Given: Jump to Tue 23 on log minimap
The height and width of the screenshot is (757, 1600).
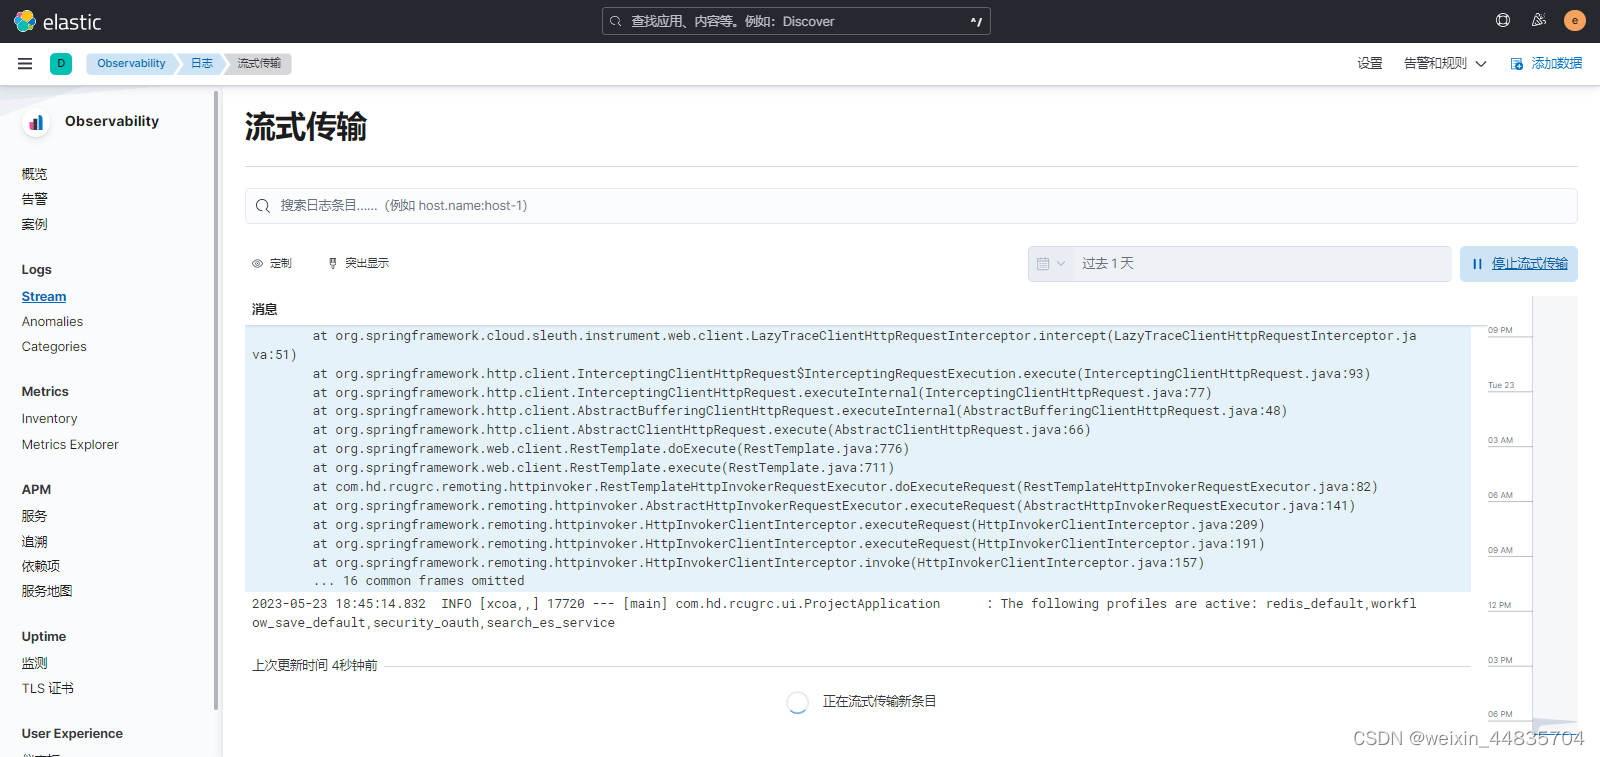Looking at the screenshot, I should coord(1501,385).
